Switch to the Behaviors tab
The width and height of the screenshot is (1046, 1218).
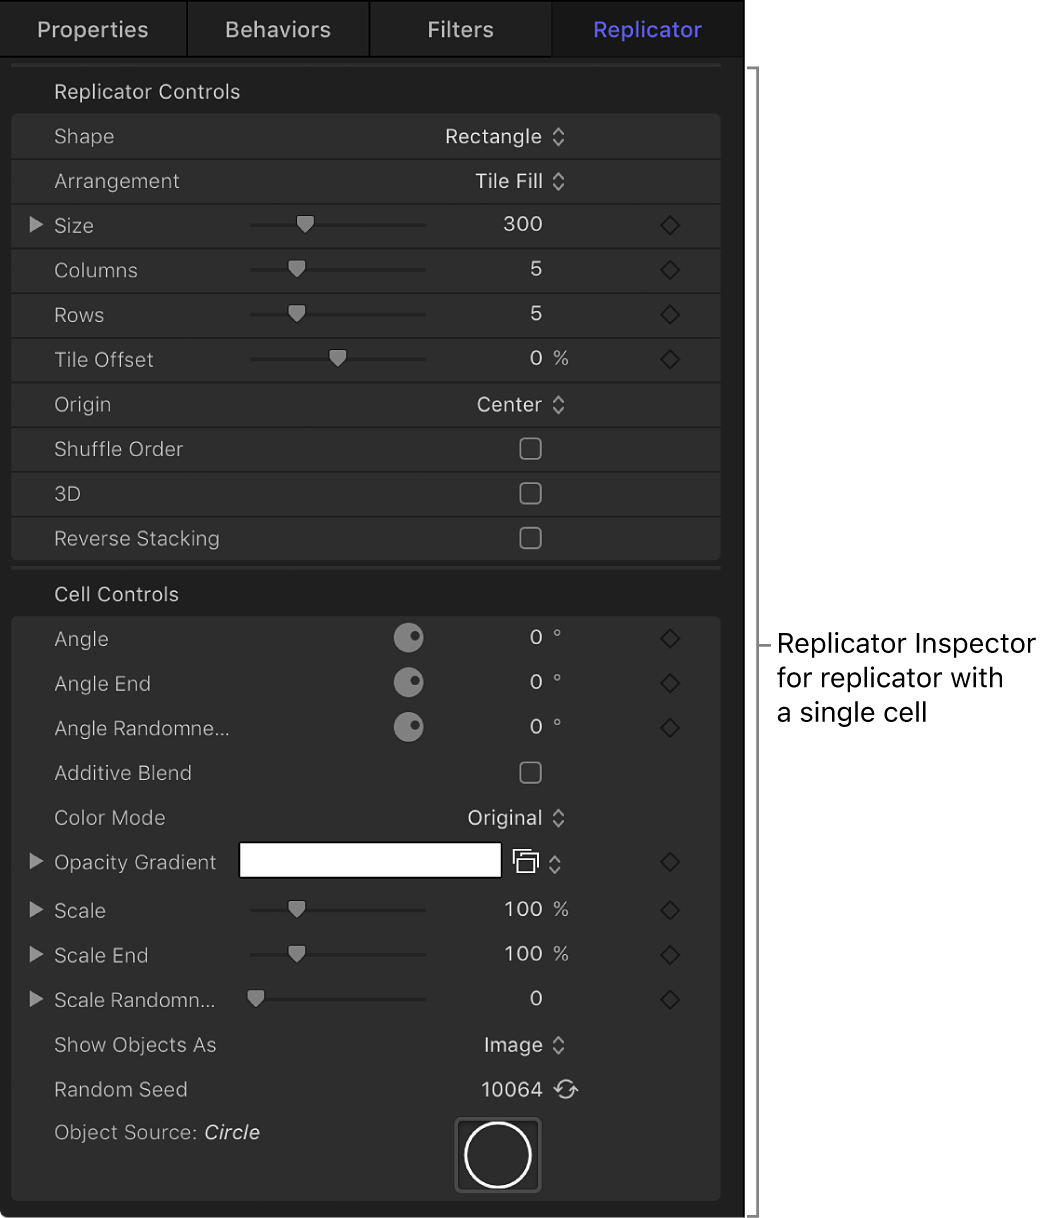coord(277,29)
